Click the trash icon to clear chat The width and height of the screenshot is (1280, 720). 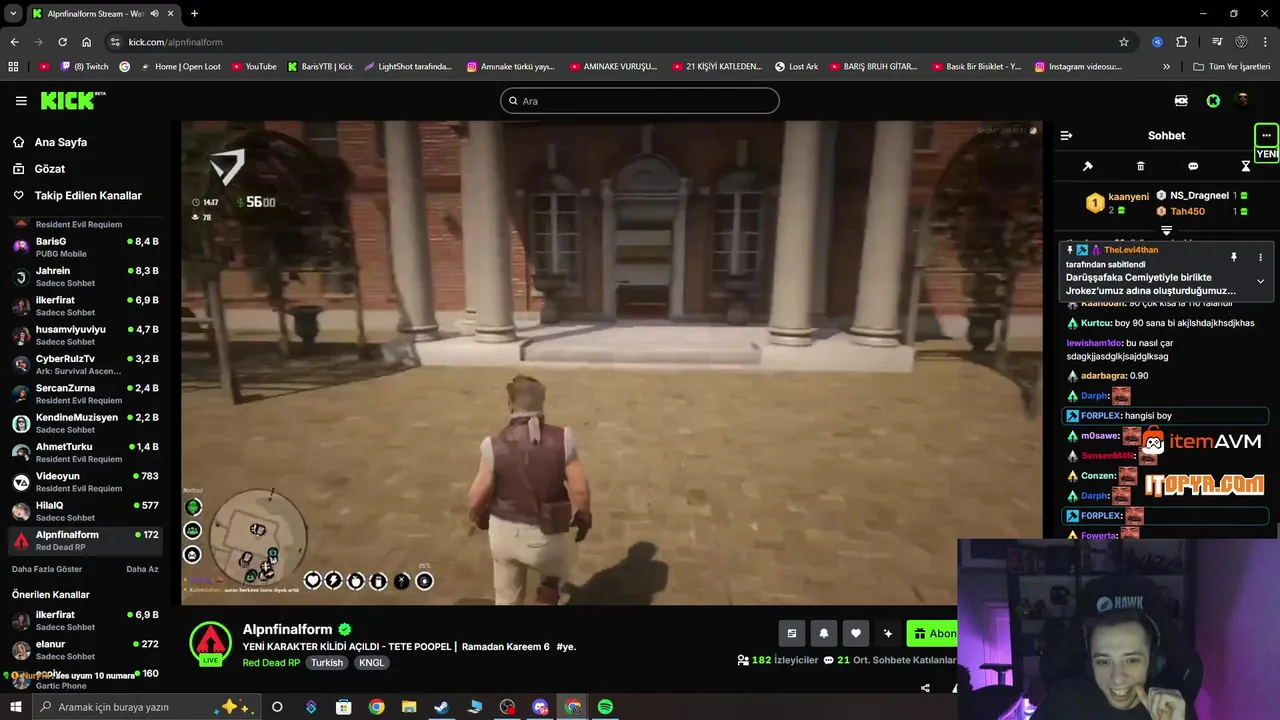click(x=1140, y=166)
